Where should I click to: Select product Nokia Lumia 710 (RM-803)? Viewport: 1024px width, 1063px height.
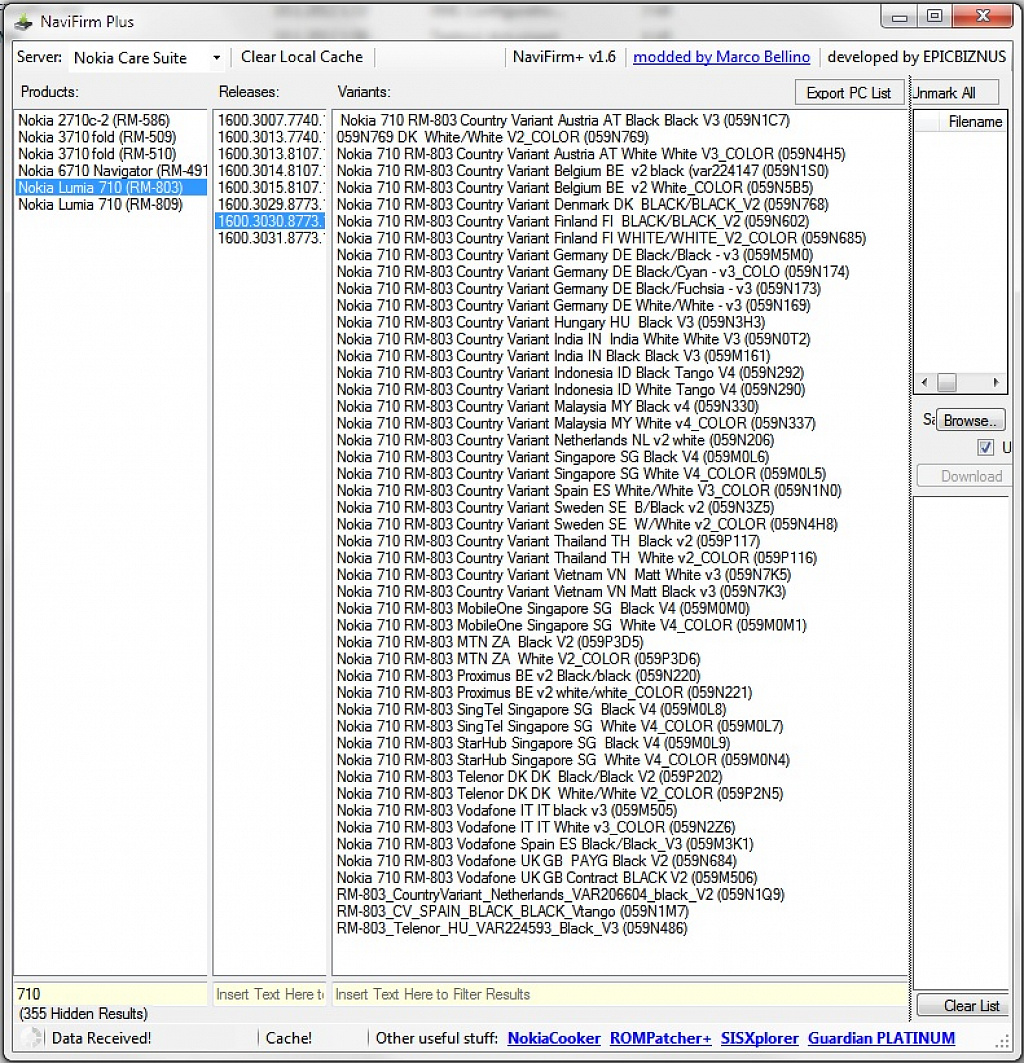(x=111, y=188)
